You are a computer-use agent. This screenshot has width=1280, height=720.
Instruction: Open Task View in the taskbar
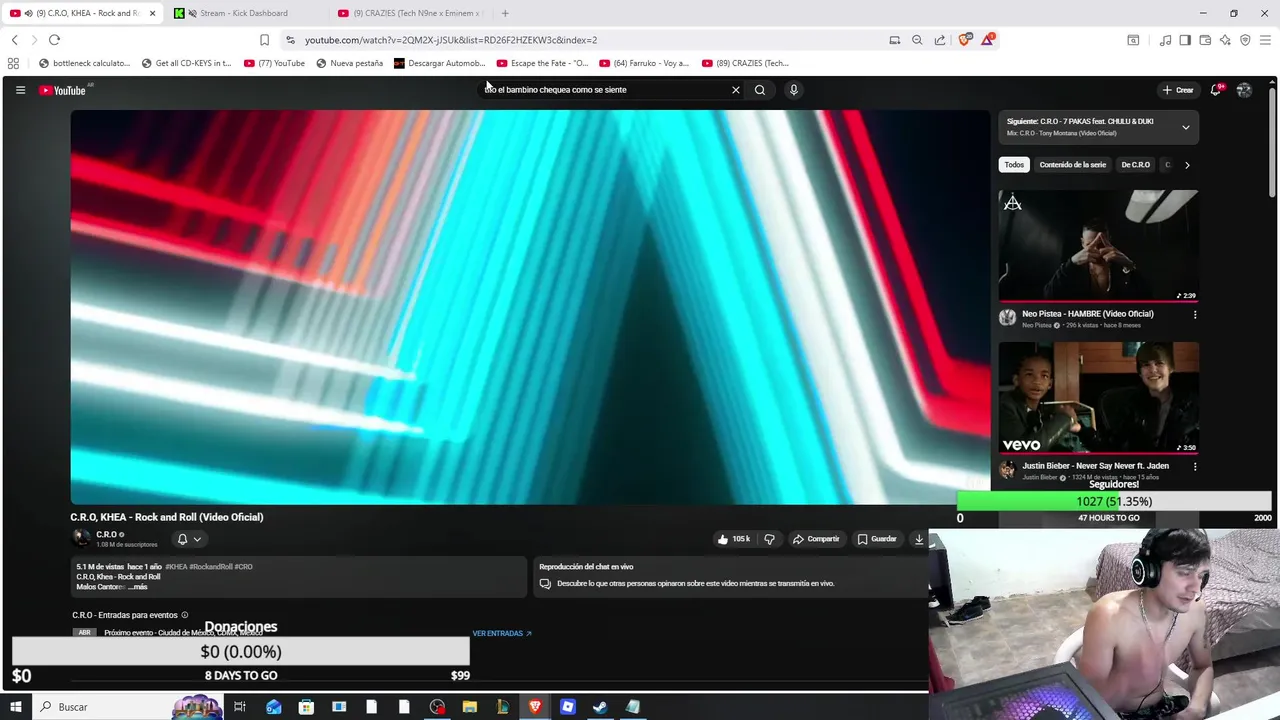240,707
